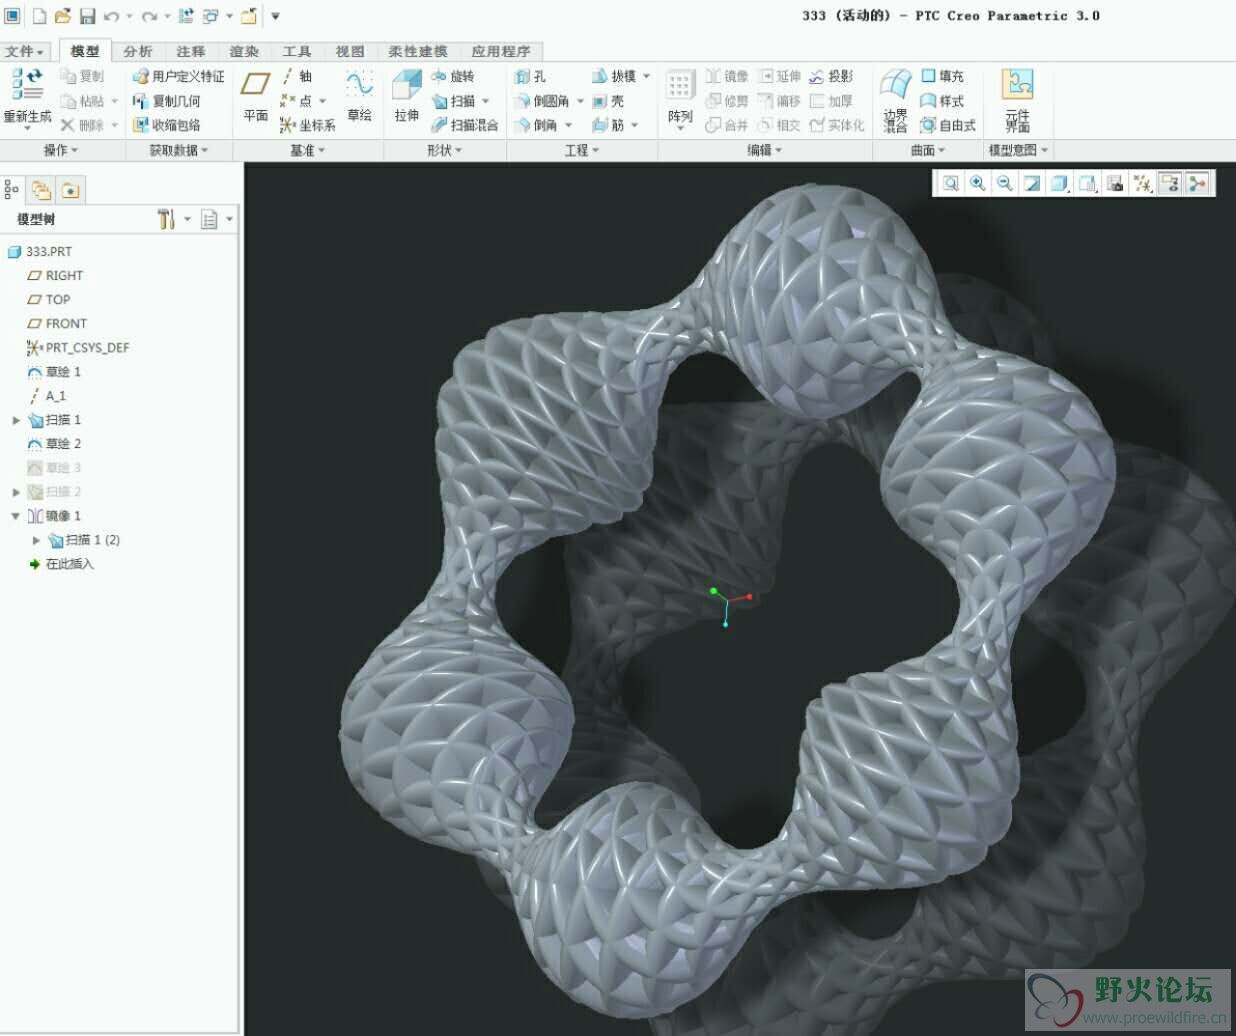Expand the 曲面 (Surfaces) group overflow
Viewport: 1236px width, 1036px height.
click(928, 150)
